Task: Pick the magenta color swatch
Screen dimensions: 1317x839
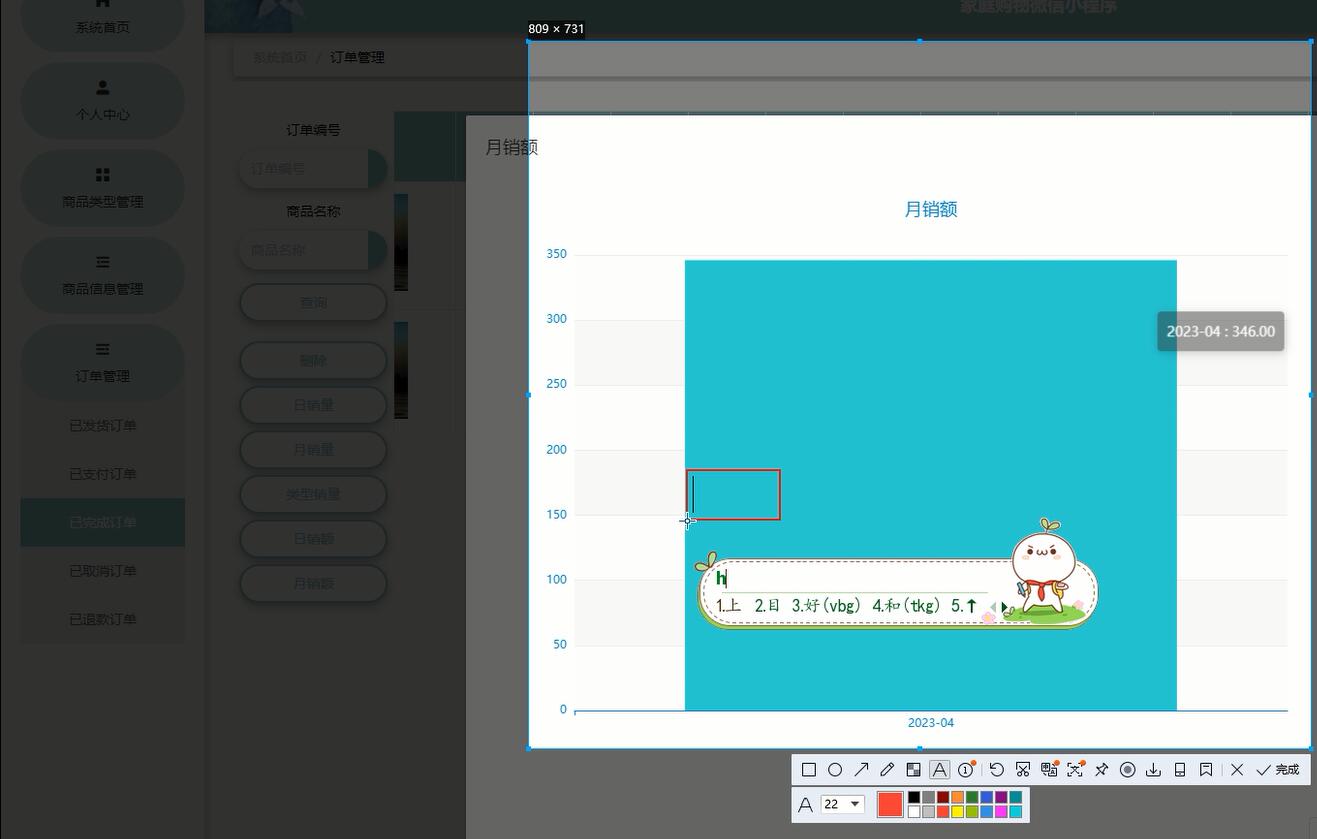Action: 1001,811
